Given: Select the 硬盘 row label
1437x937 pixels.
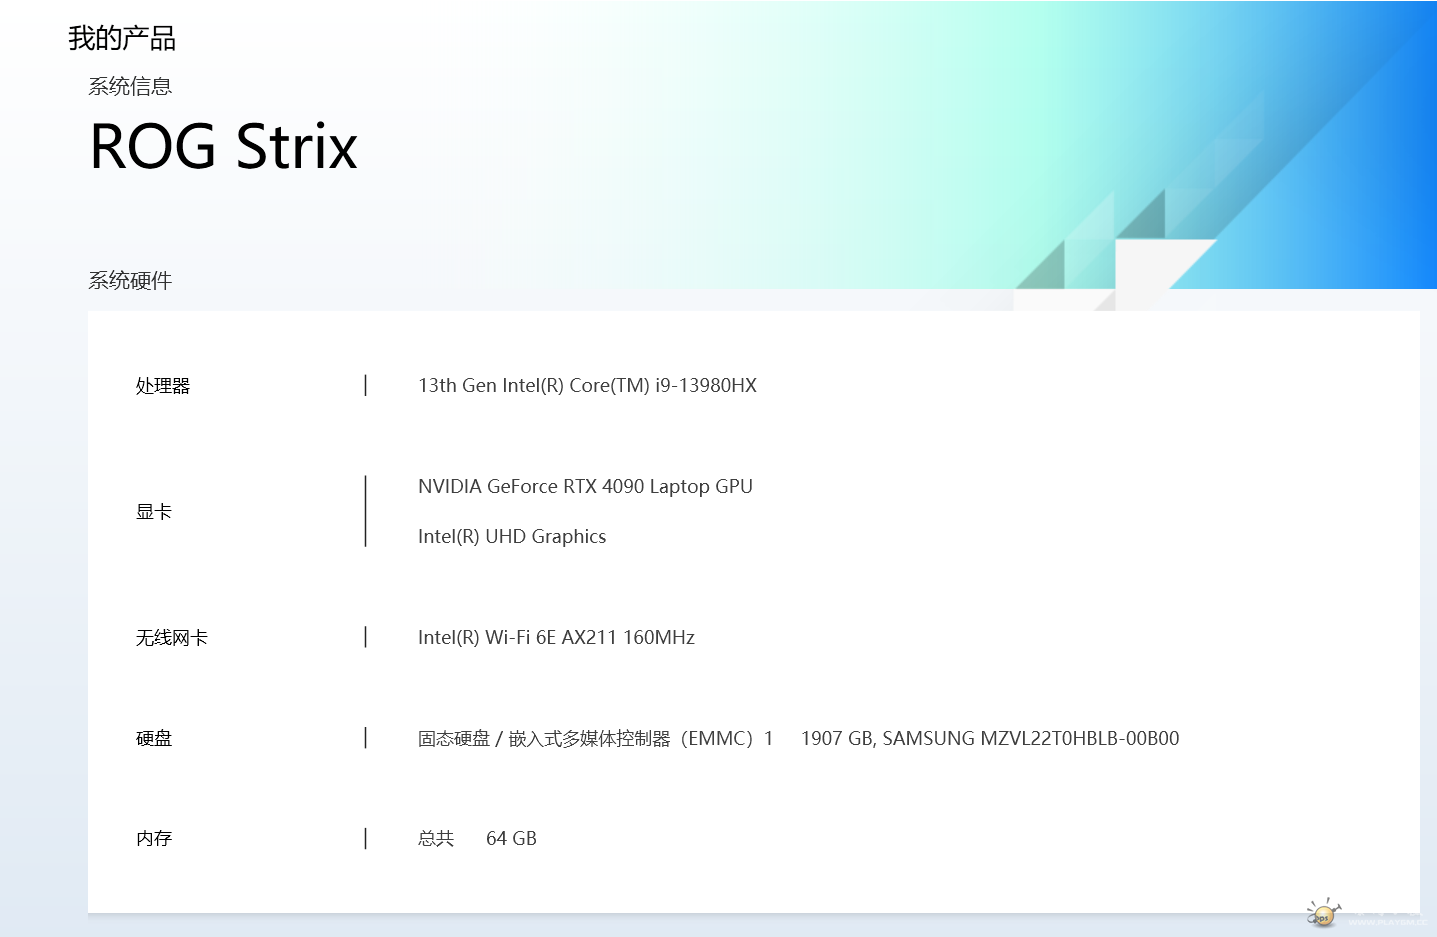Looking at the screenshot, I should coord(154,739).
